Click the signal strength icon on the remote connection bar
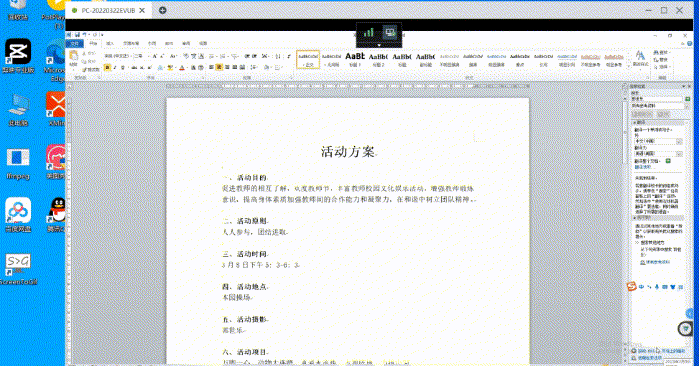 (368, 33)
